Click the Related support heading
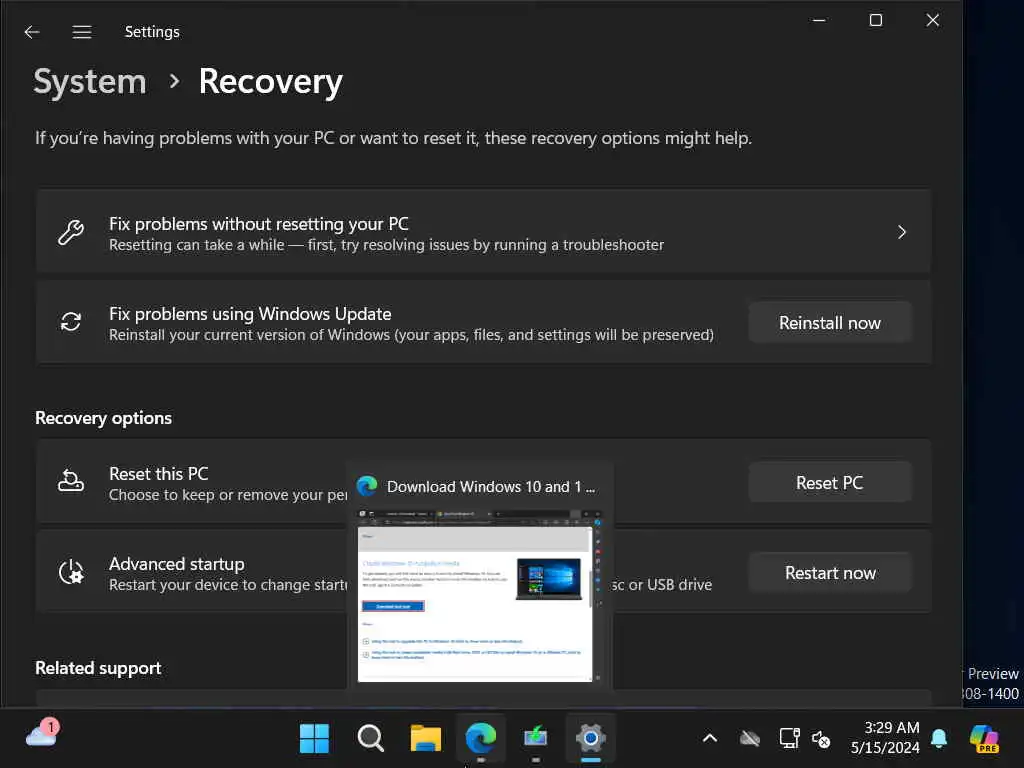 click(98, 668)
